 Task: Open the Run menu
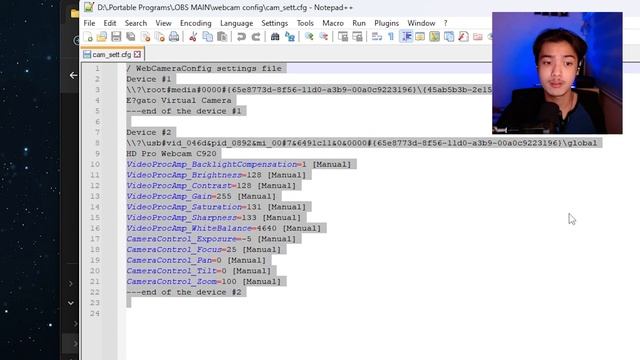tap(359, 23)
